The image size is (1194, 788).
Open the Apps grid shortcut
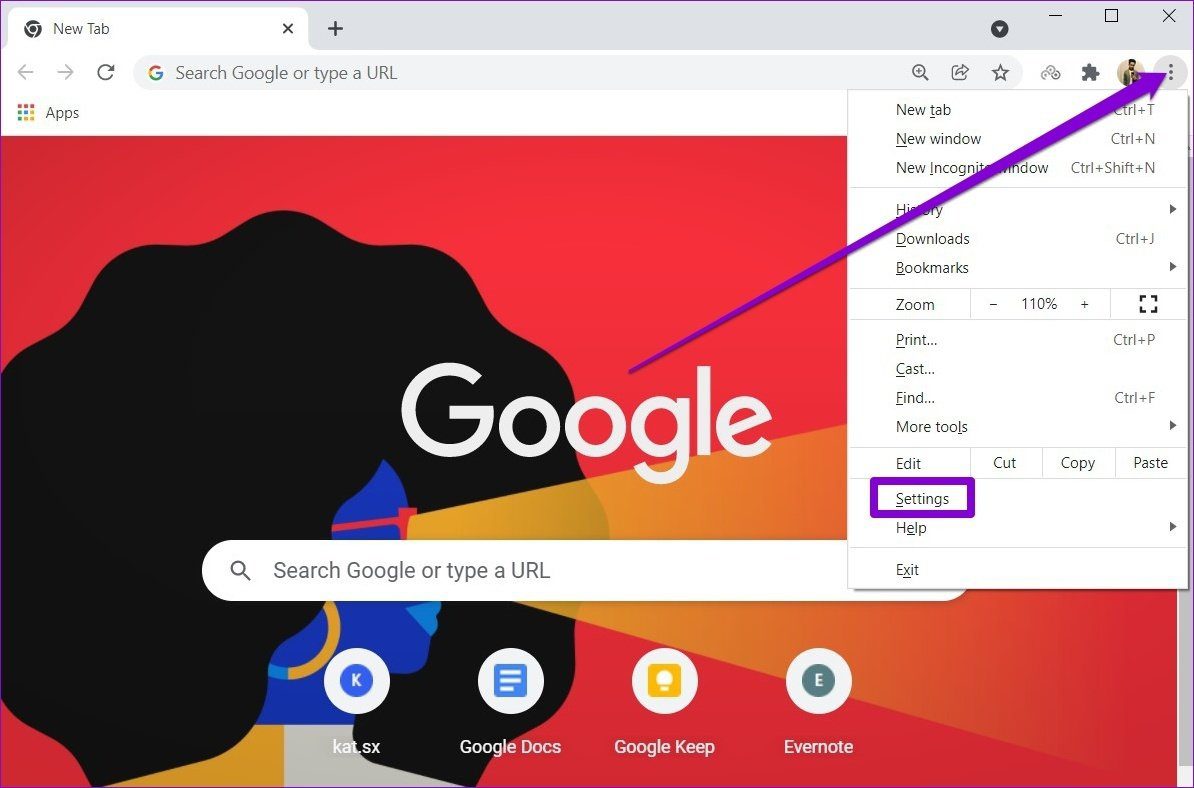pos(48,113)
